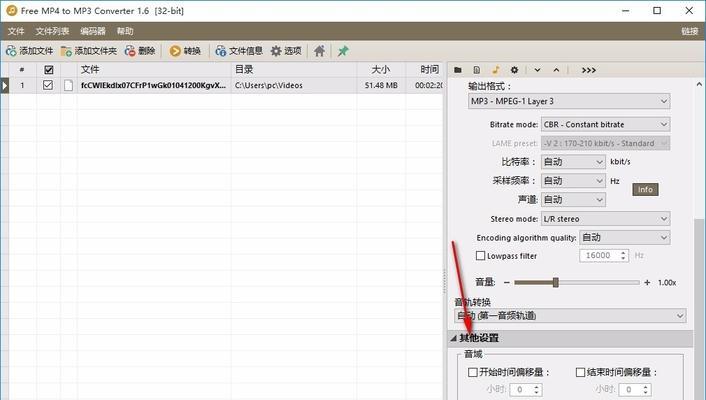
Task: Sort list by 时间 column header
Action: (425, 70)
